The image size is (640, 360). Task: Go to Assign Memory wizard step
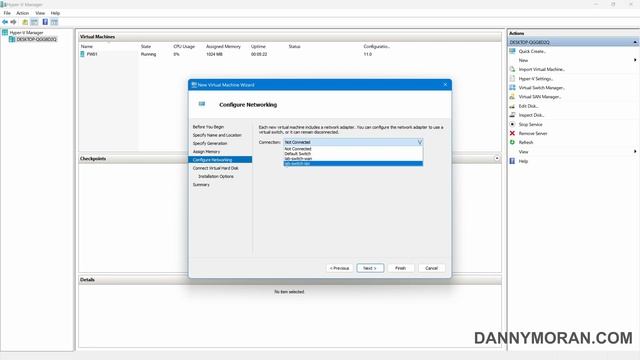click(206, 152)
